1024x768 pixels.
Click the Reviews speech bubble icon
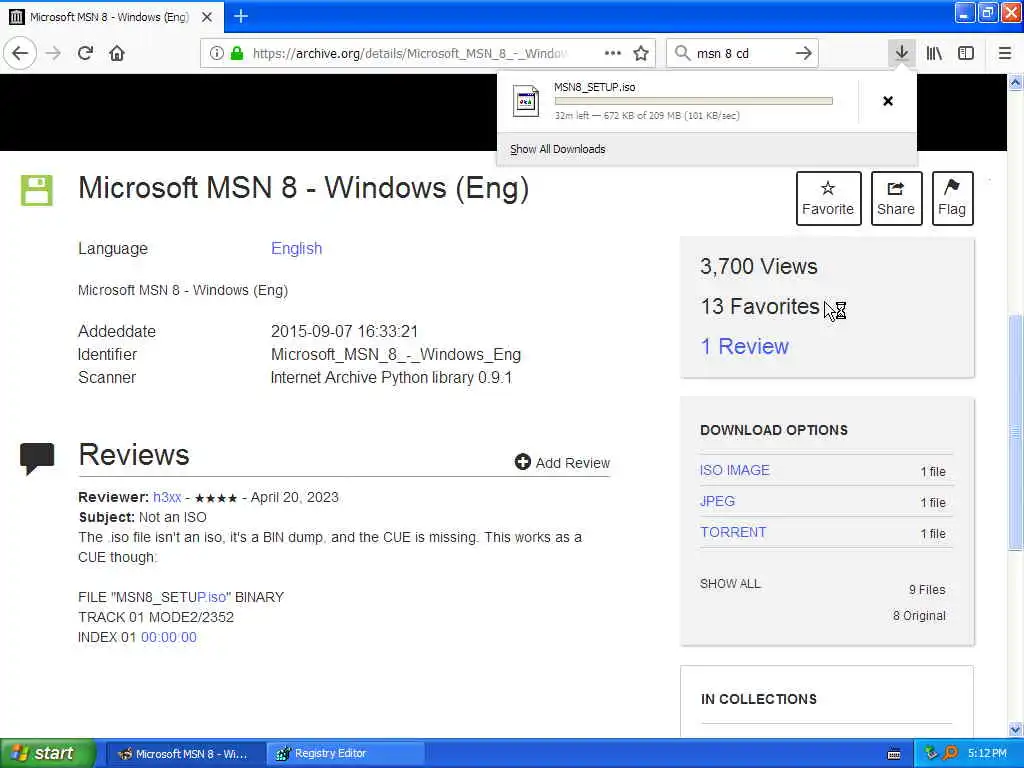pyautogui.click(x=37, y=458)
